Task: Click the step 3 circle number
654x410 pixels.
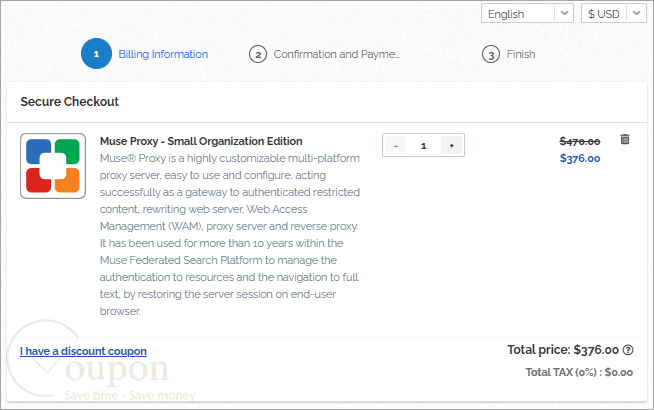Action: click(x=491, y=55)
